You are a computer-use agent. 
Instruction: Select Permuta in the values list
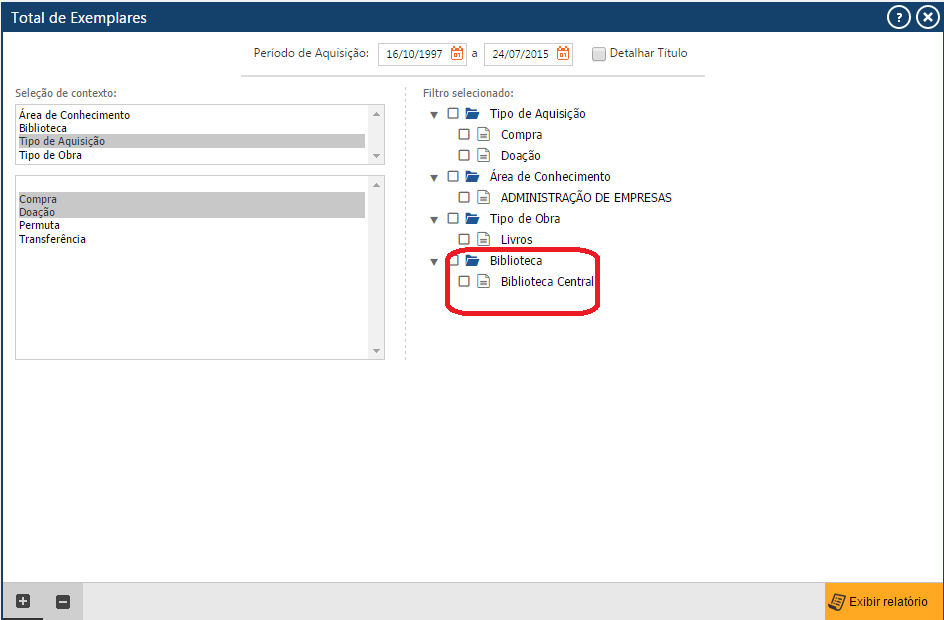38,225
